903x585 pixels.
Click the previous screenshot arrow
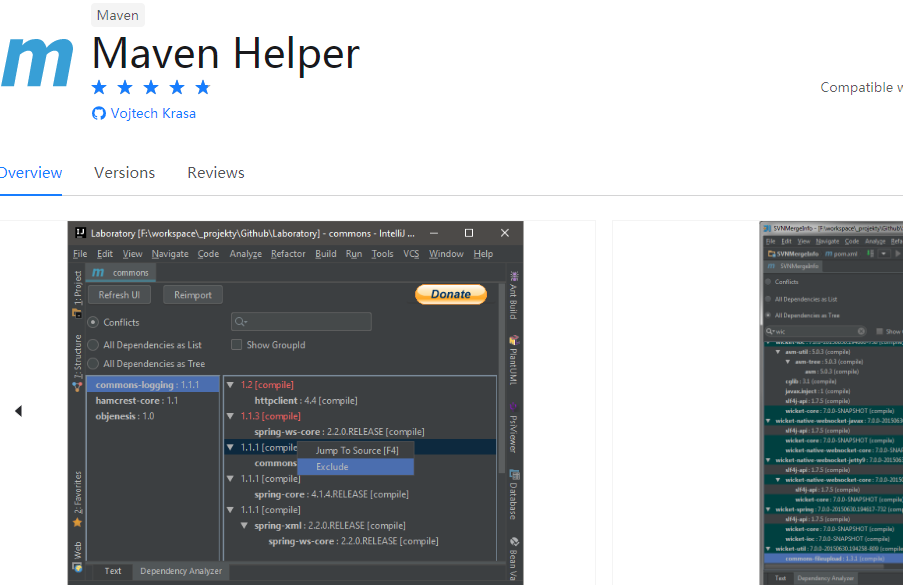pos(18,411)
